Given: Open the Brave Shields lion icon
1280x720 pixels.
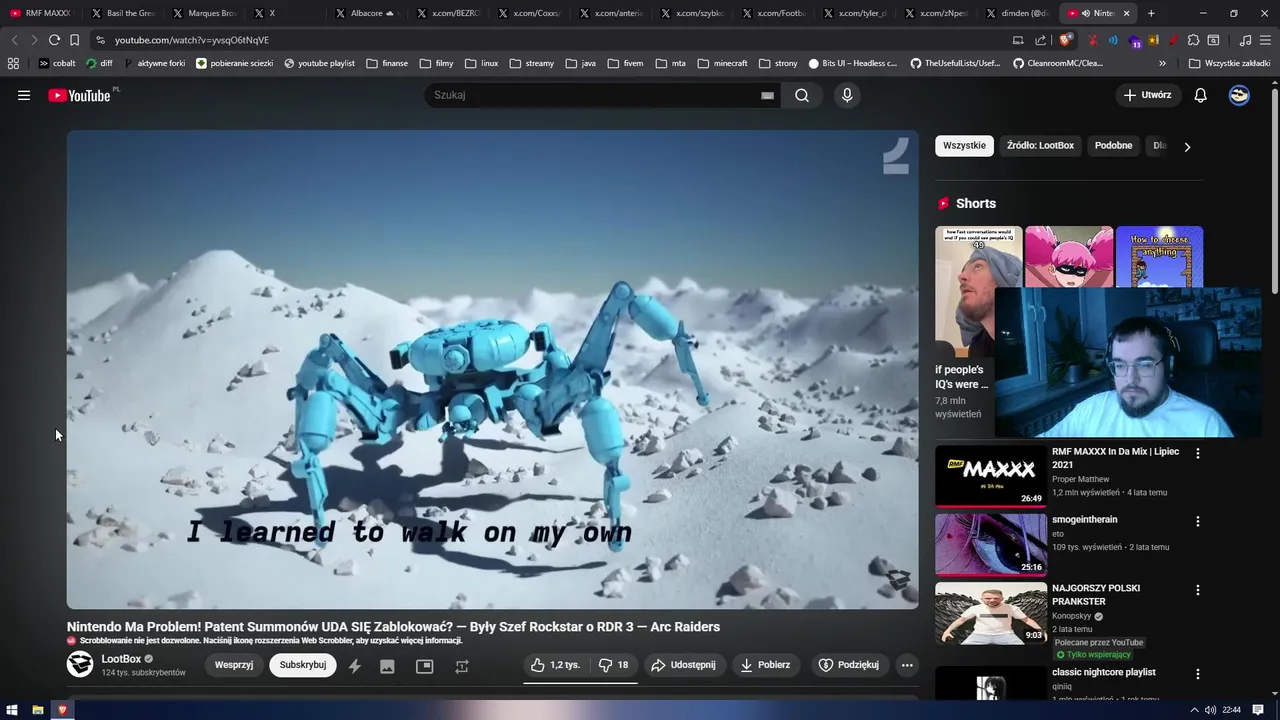Looking at the screenshot, I should coord(1065,40).
